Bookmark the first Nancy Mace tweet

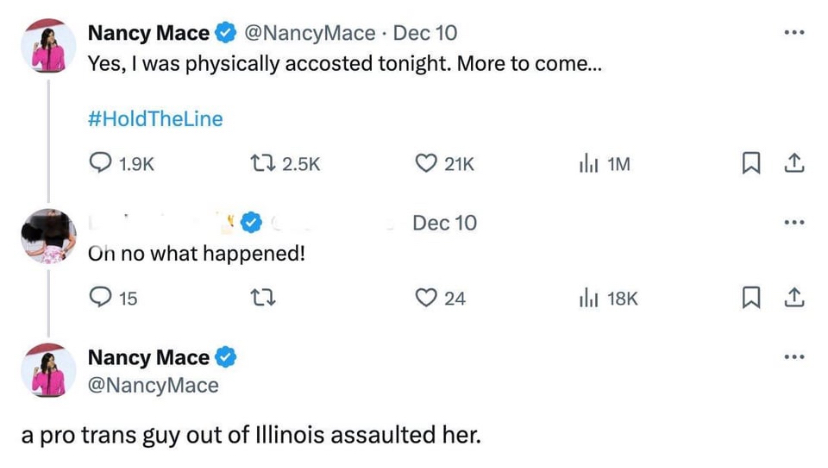pyautogui.click(x=752, y=164)
